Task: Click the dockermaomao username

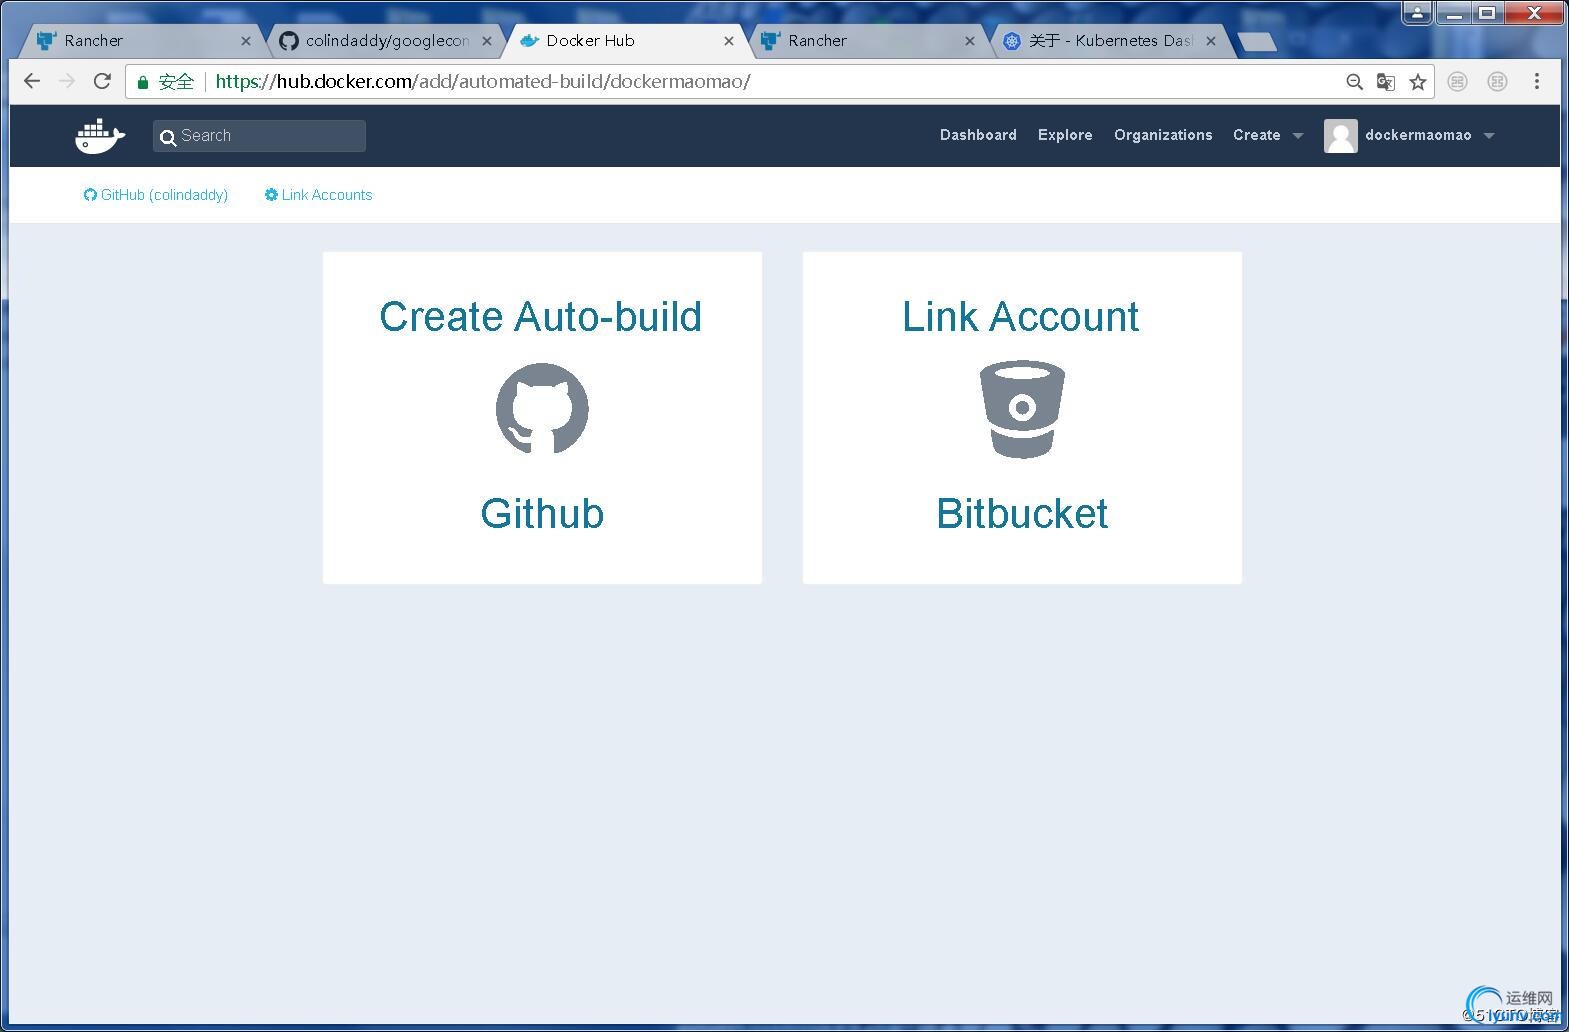Action: tap(1418, 135)
